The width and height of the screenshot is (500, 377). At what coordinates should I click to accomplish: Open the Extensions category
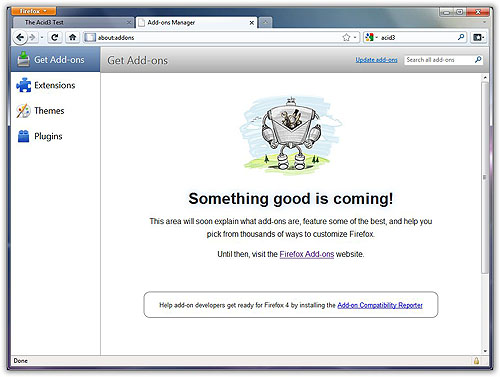(x=55, y=85)
